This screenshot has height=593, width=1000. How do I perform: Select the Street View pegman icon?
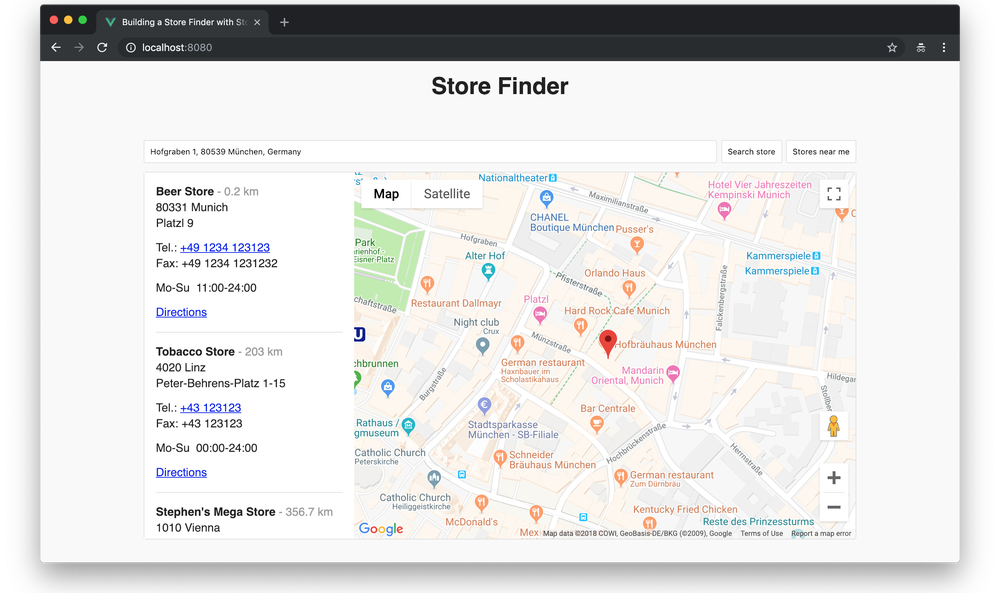point(834,426)
